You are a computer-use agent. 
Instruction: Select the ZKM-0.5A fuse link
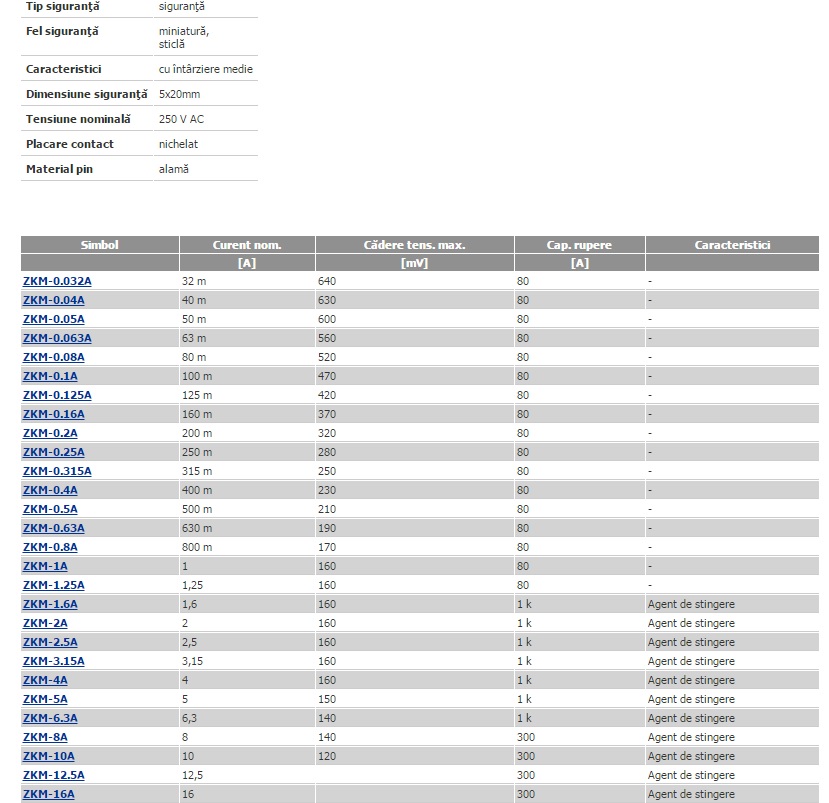point(50,509)
